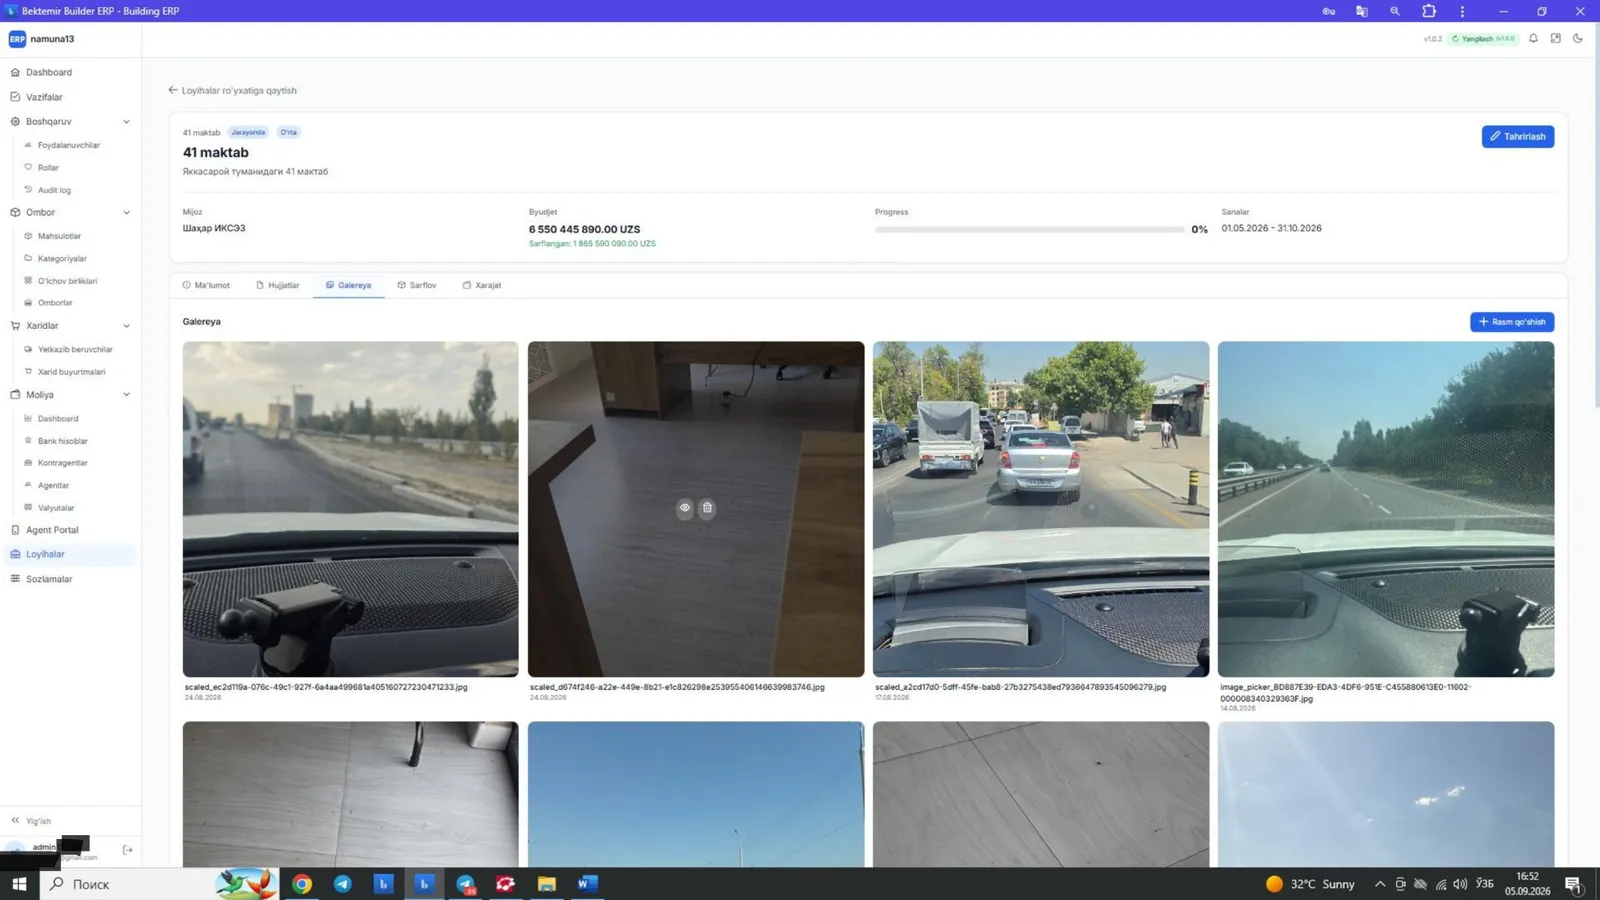Image resolution: width=1600 pixels, height=900 pixels.
Task: Click the password key icon in title bar
Action: tap(1328, 11)
